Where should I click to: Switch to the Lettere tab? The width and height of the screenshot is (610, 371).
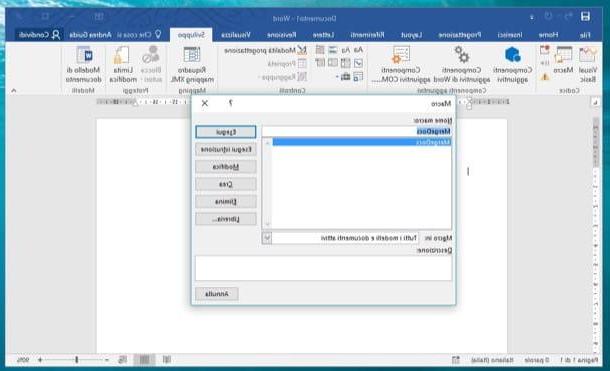(x=324, y=35)
